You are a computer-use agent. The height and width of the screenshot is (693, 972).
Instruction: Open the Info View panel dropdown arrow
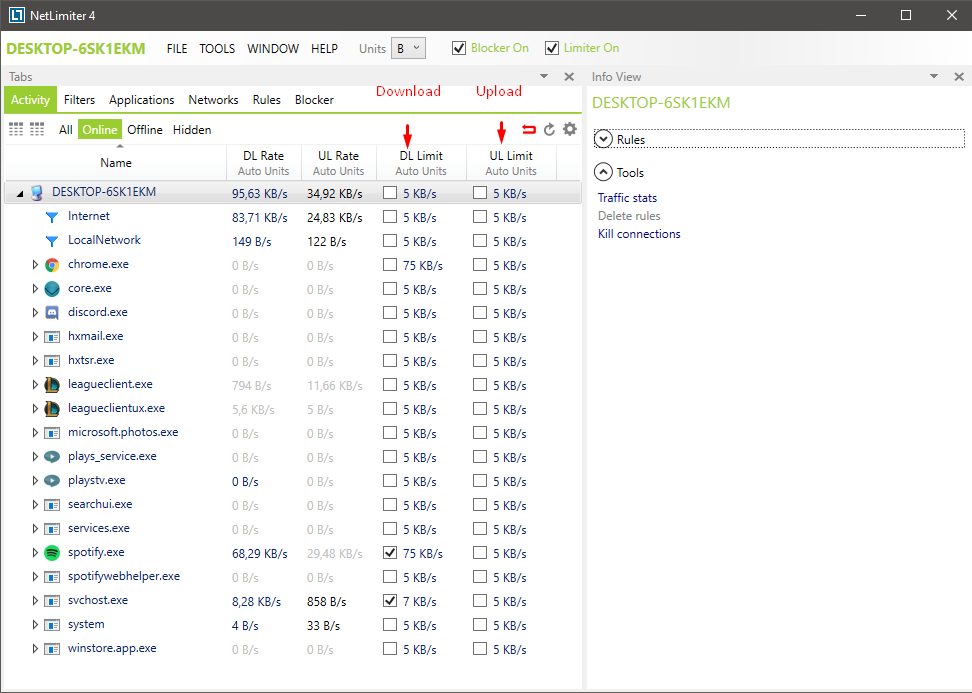tap(934, 76)
